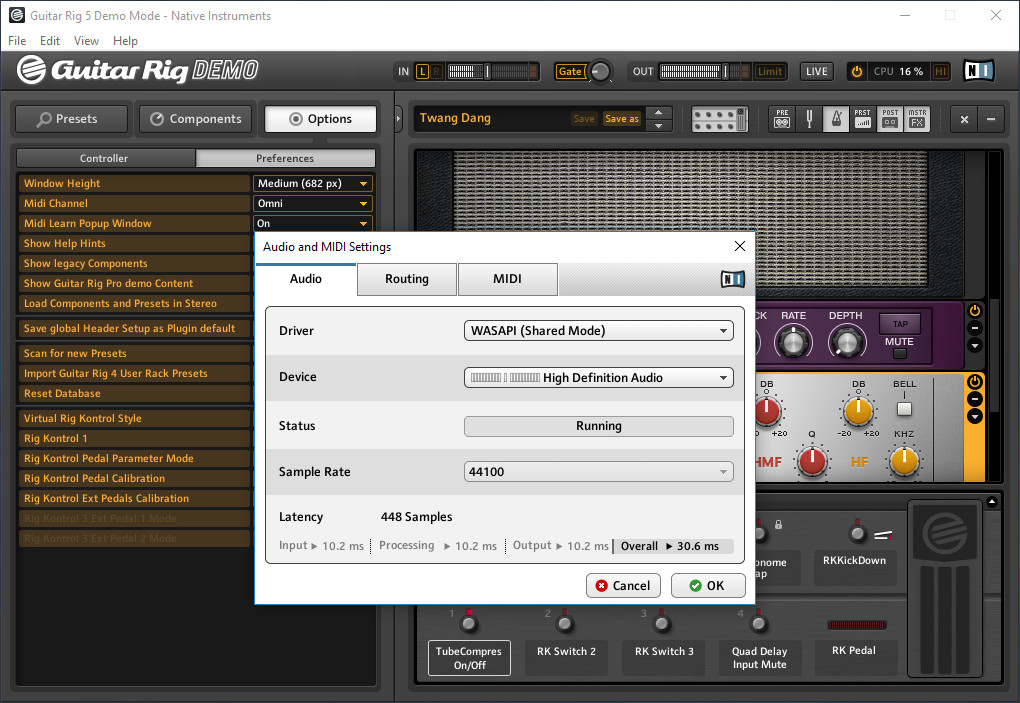This screenshot has width=1020, height=703.
Task: Click the Cancel button
Action: point(623,585)
